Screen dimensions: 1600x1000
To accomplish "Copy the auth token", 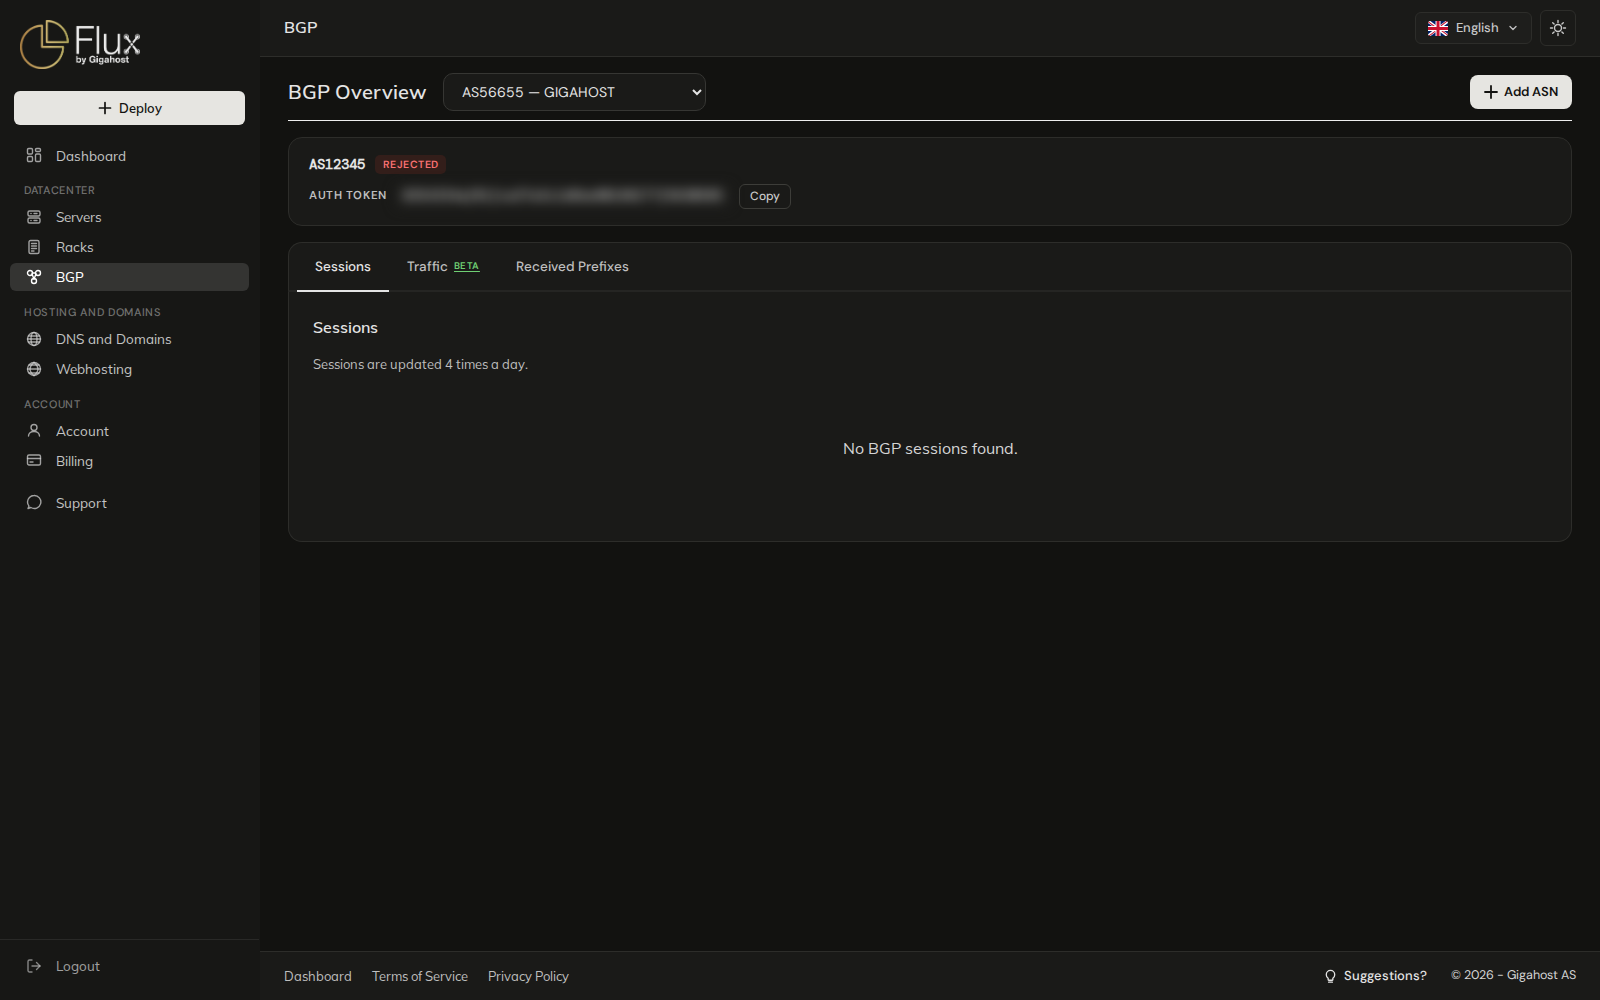I will pos(765,196).
